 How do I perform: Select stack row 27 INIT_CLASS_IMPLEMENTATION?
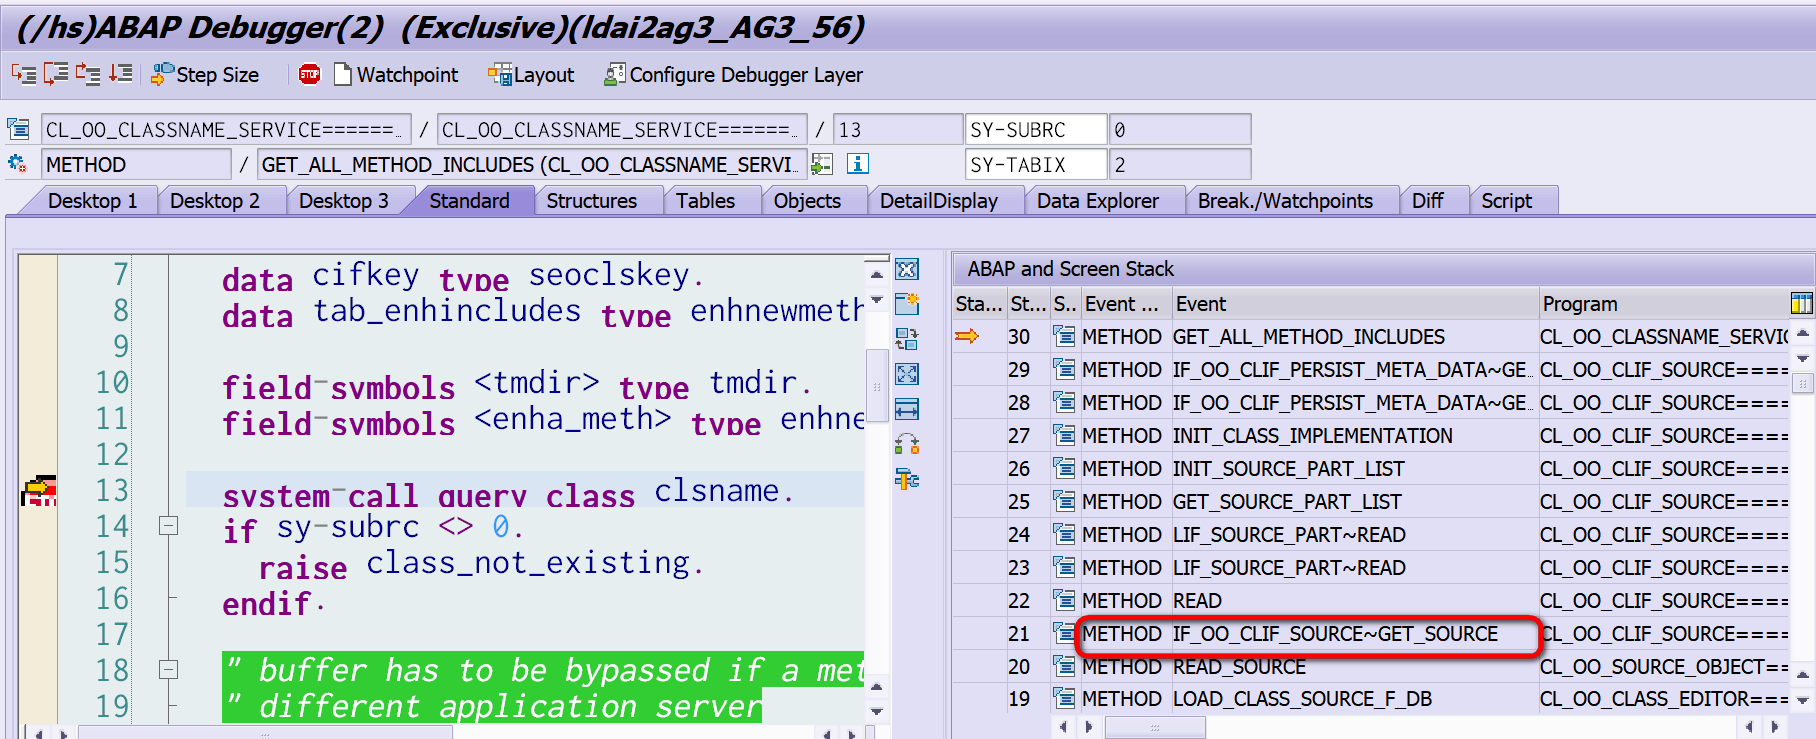coord(1371,436)
